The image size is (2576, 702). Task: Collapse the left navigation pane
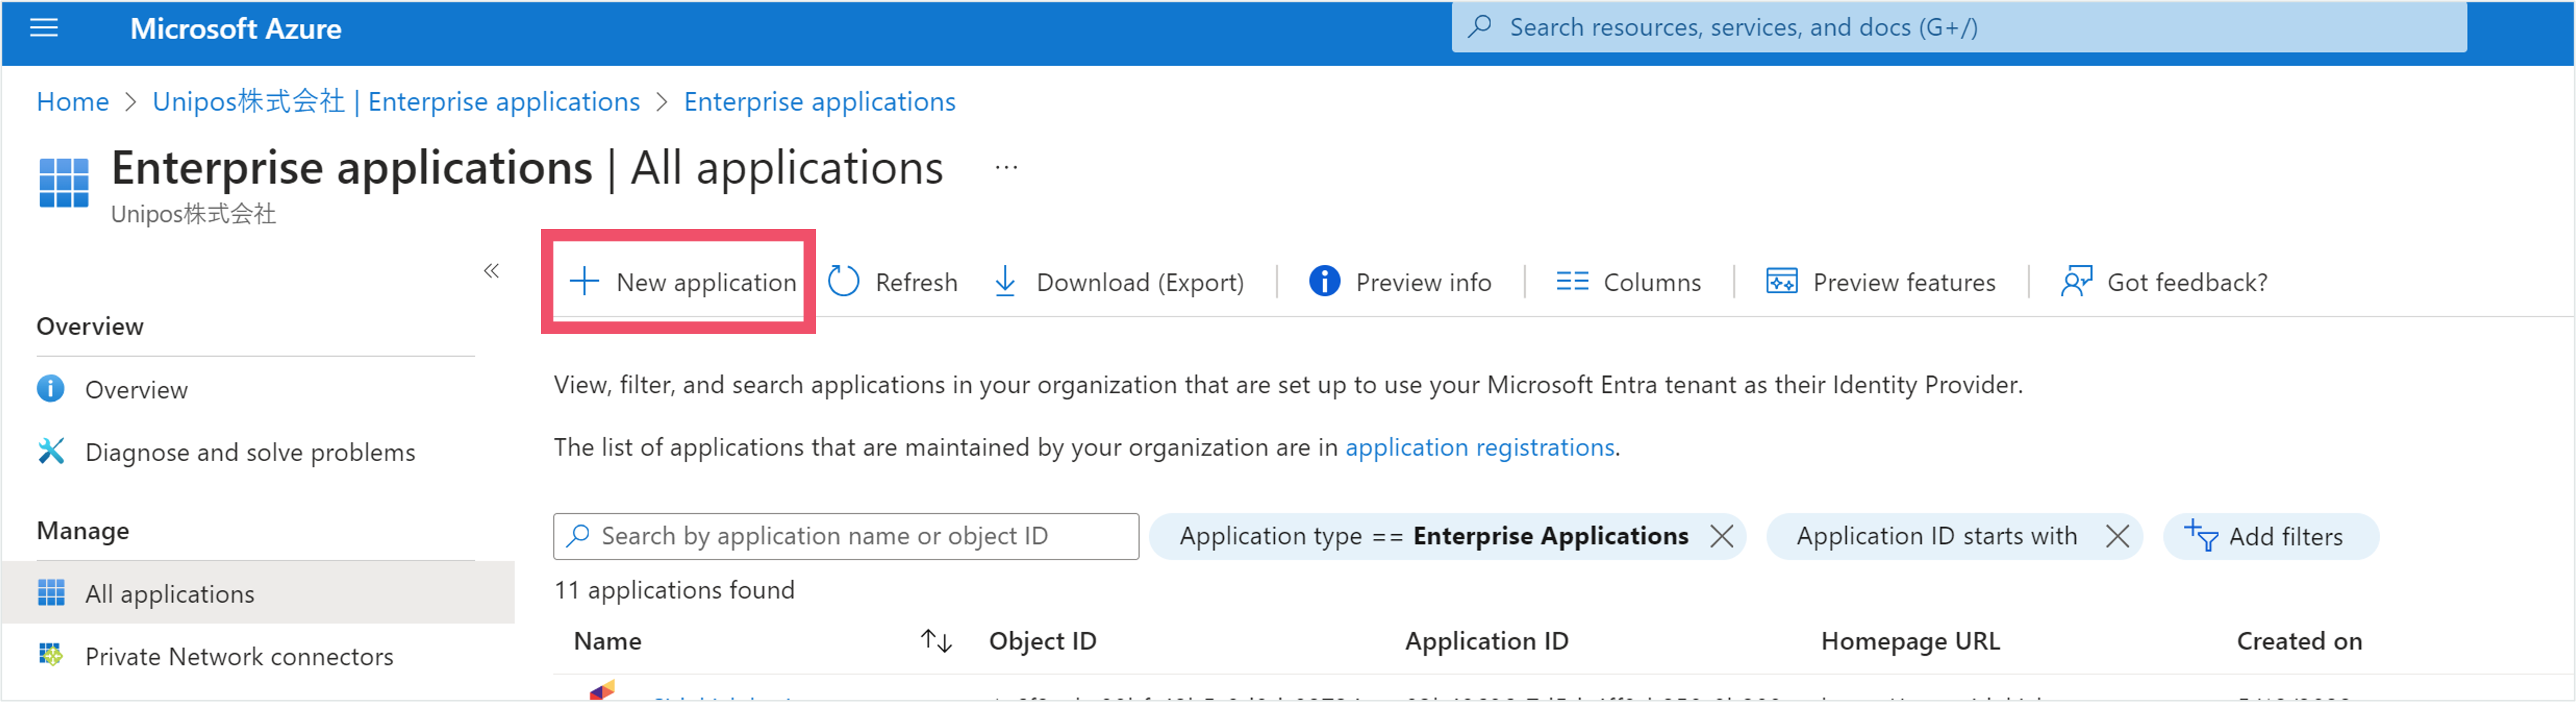491,271
